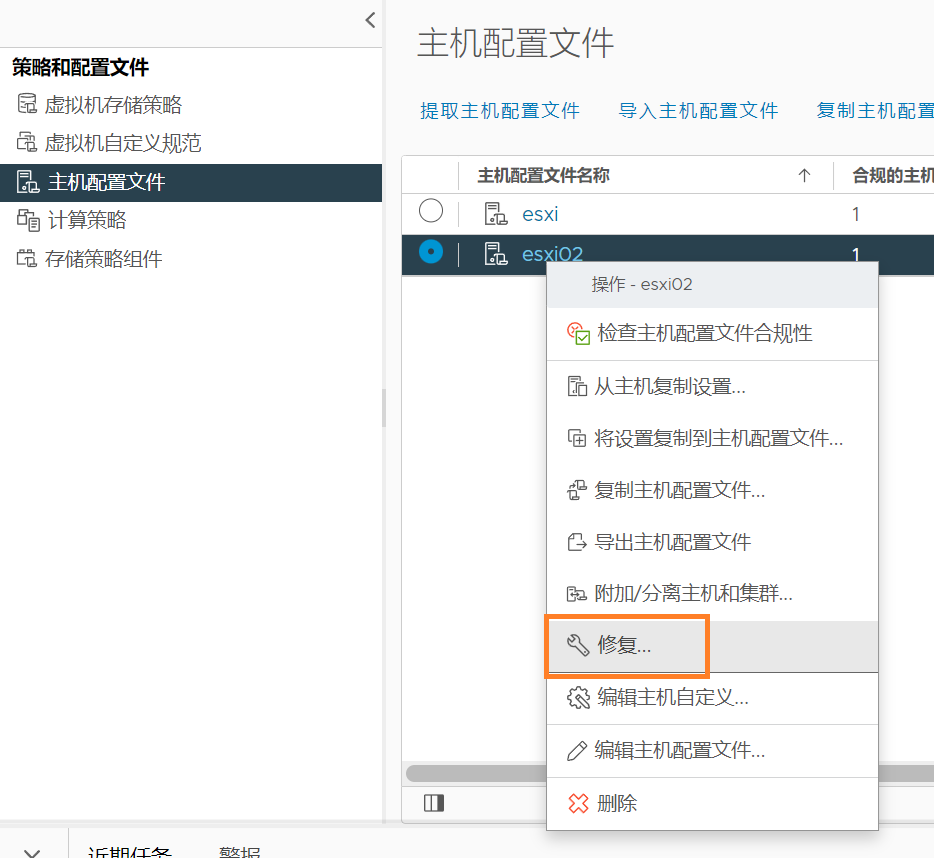Choose 附加/分离主机和集群 menu entry
The height and width of the screenshot is (858, 934).
pyautogui.click(x=693, y=595)
